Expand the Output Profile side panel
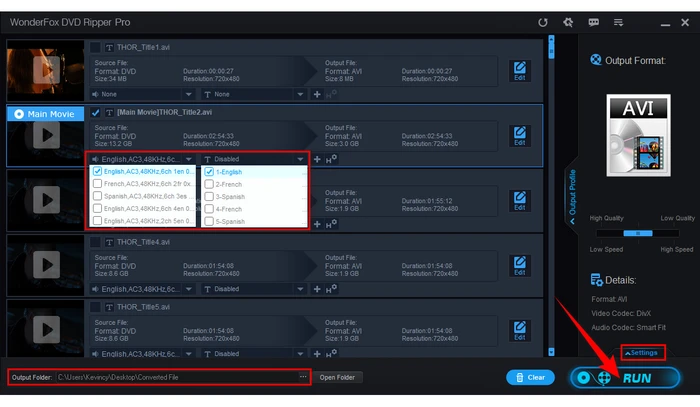Screen dimensions: 700x407 pyautogui.click(x=572, y=197)
